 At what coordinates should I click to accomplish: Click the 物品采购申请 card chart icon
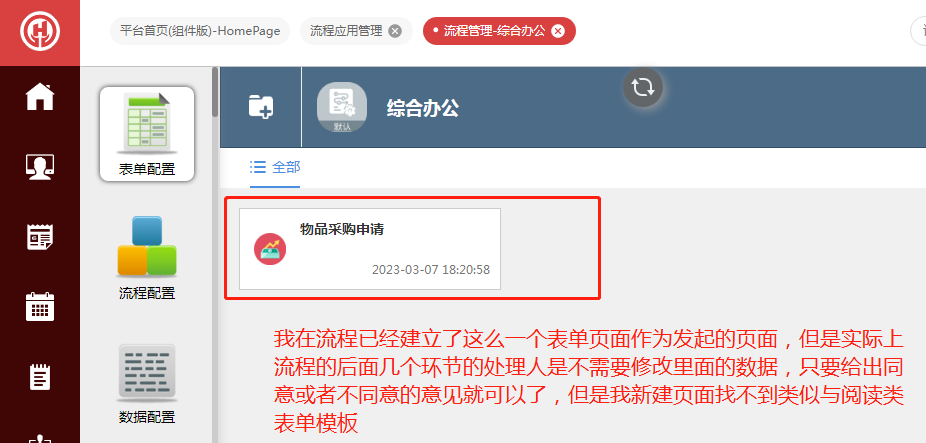[270, 249]
